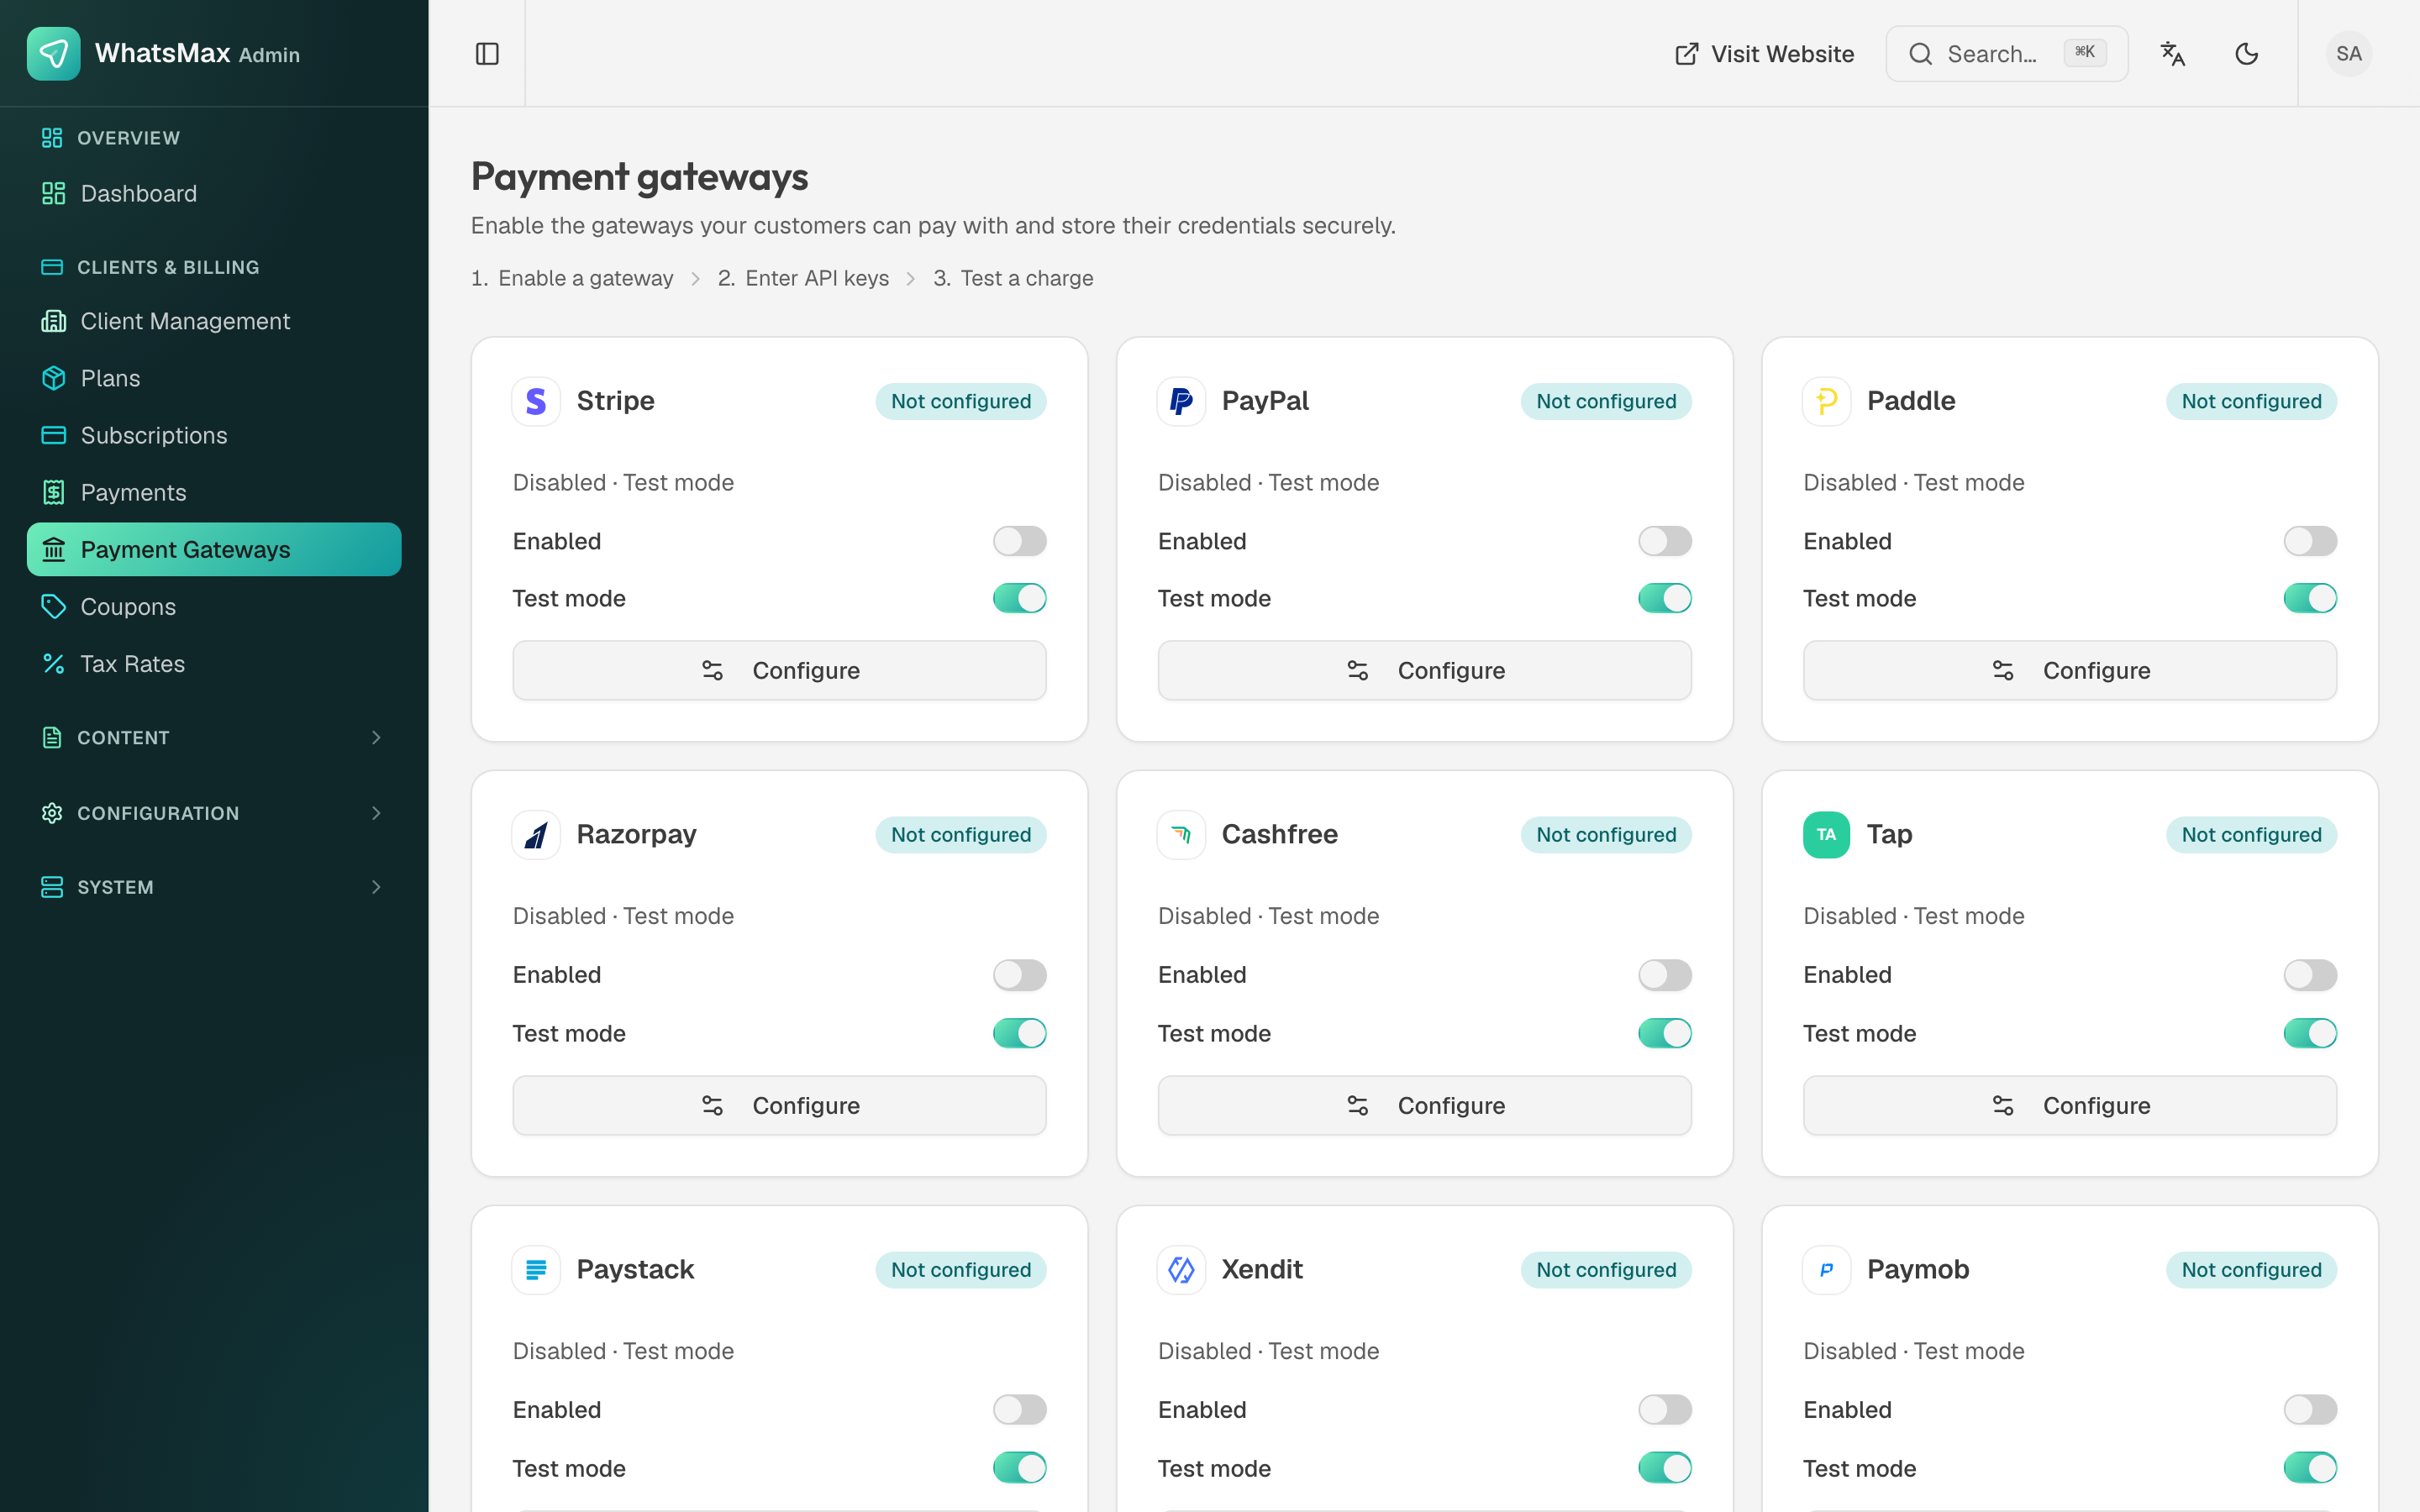Turn off Stripe test mode
The width and height of the screenshot is (2420, 1512).
(x=1019, y=598)
